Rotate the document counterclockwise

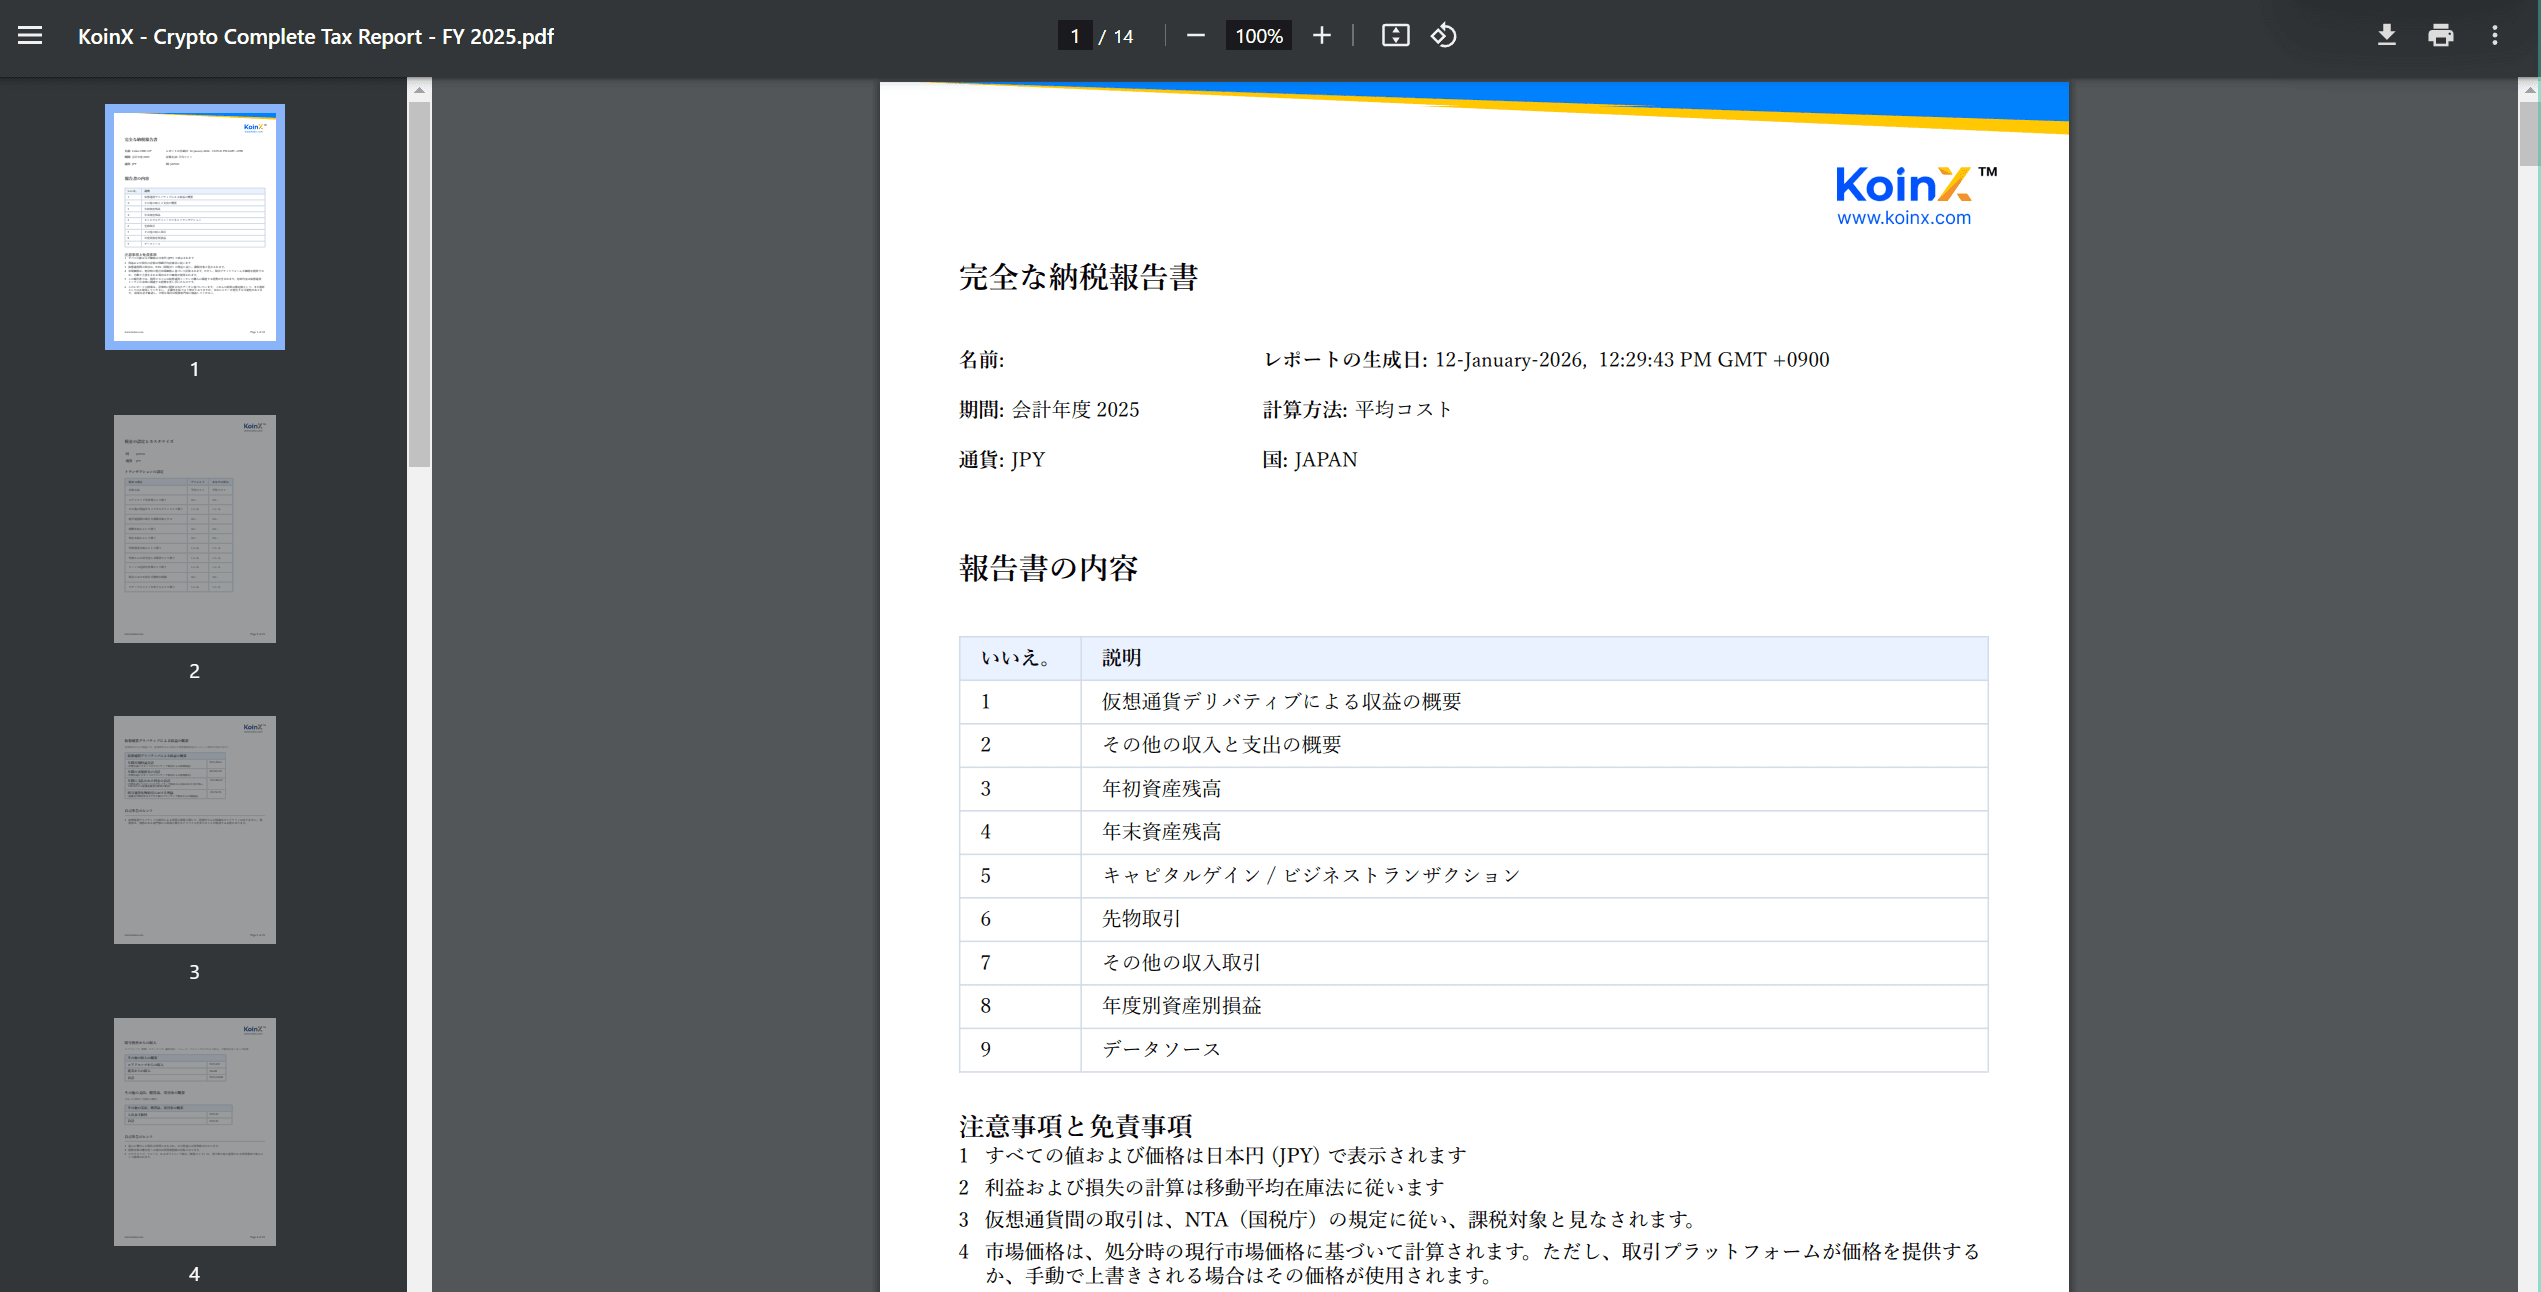click(x=1443, y=36)
